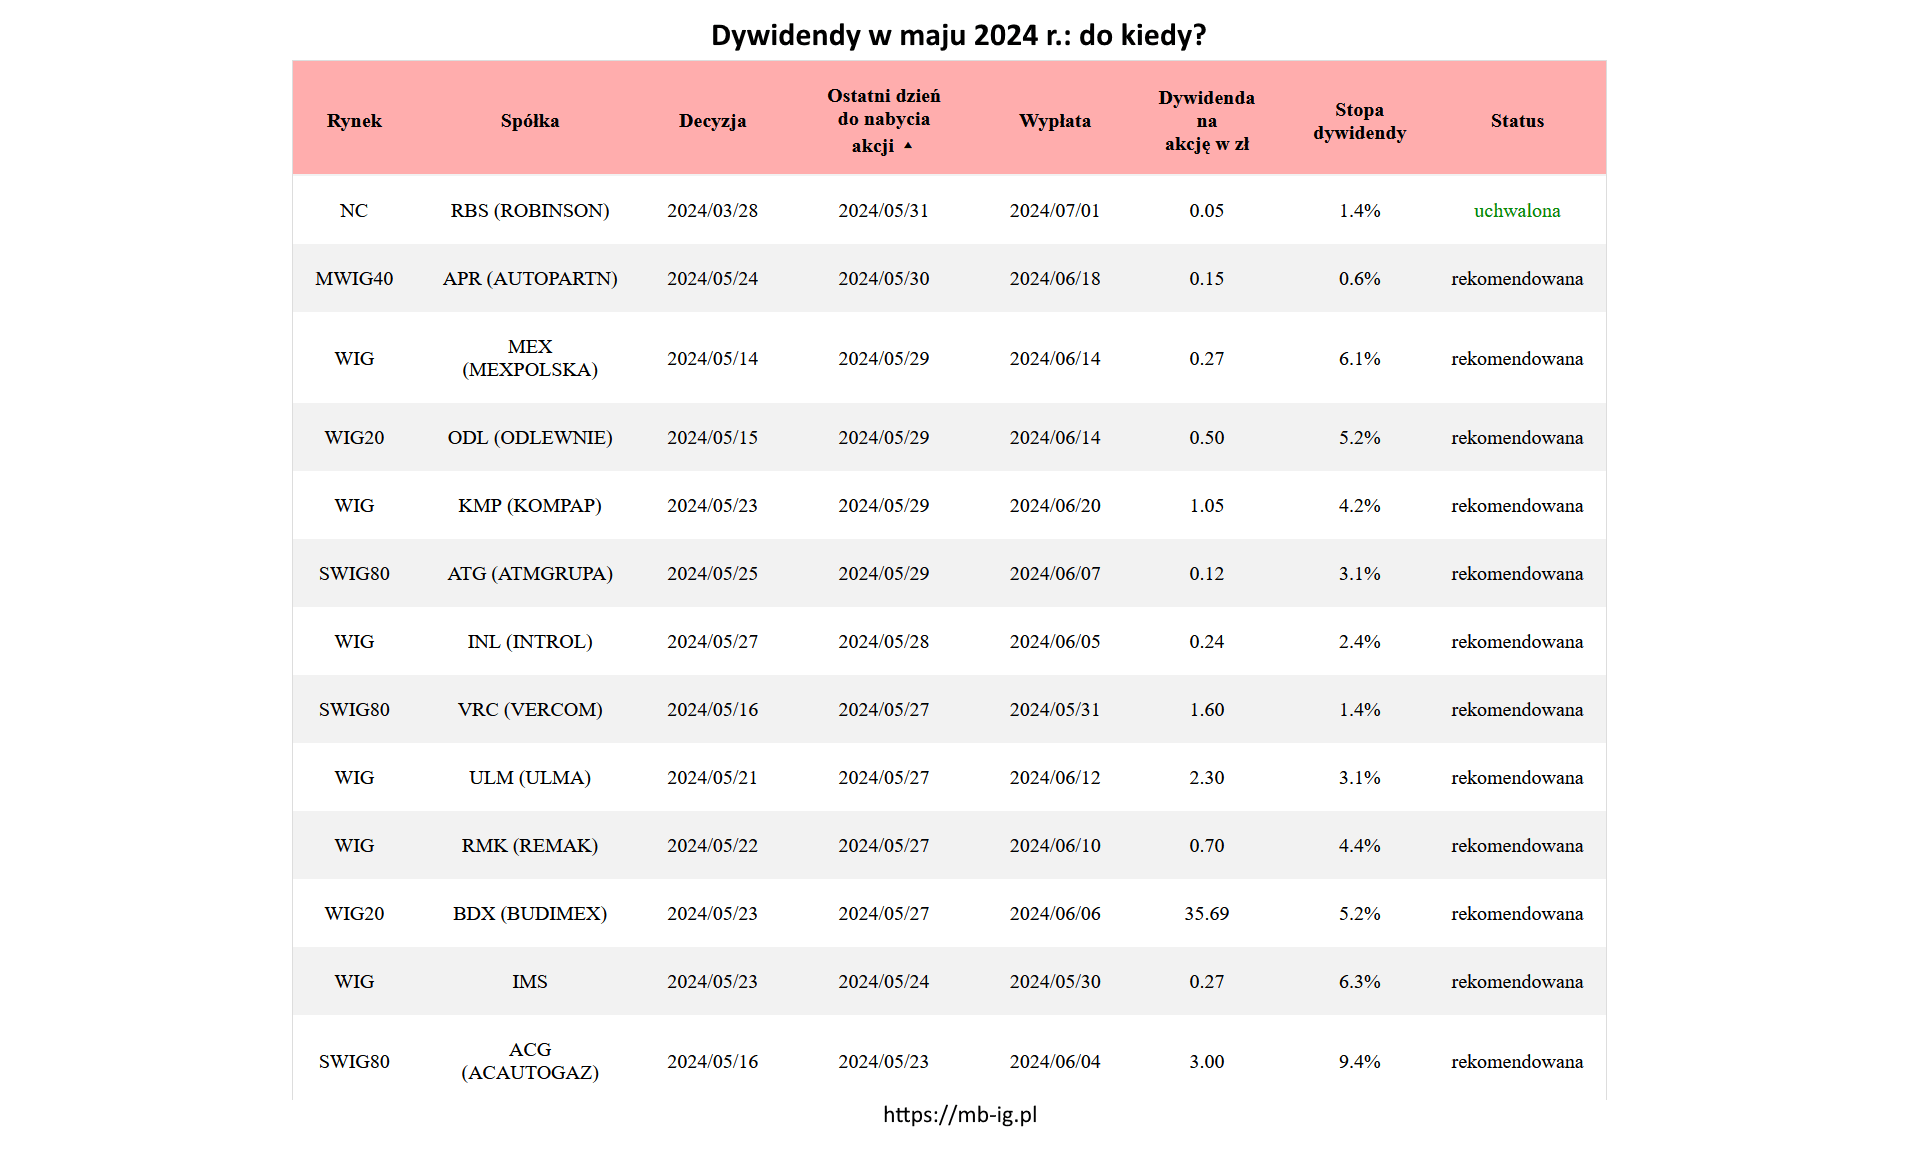Select MWIG40 market cell
The width and height of the screenshot is (1920, 1150).
354,279
